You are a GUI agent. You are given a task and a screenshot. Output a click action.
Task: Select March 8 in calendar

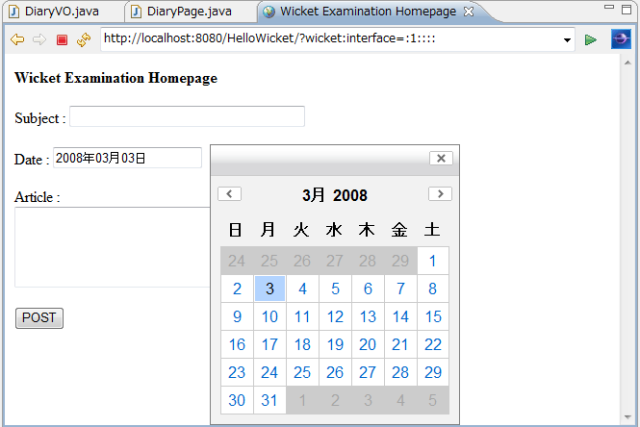point(433,289)
